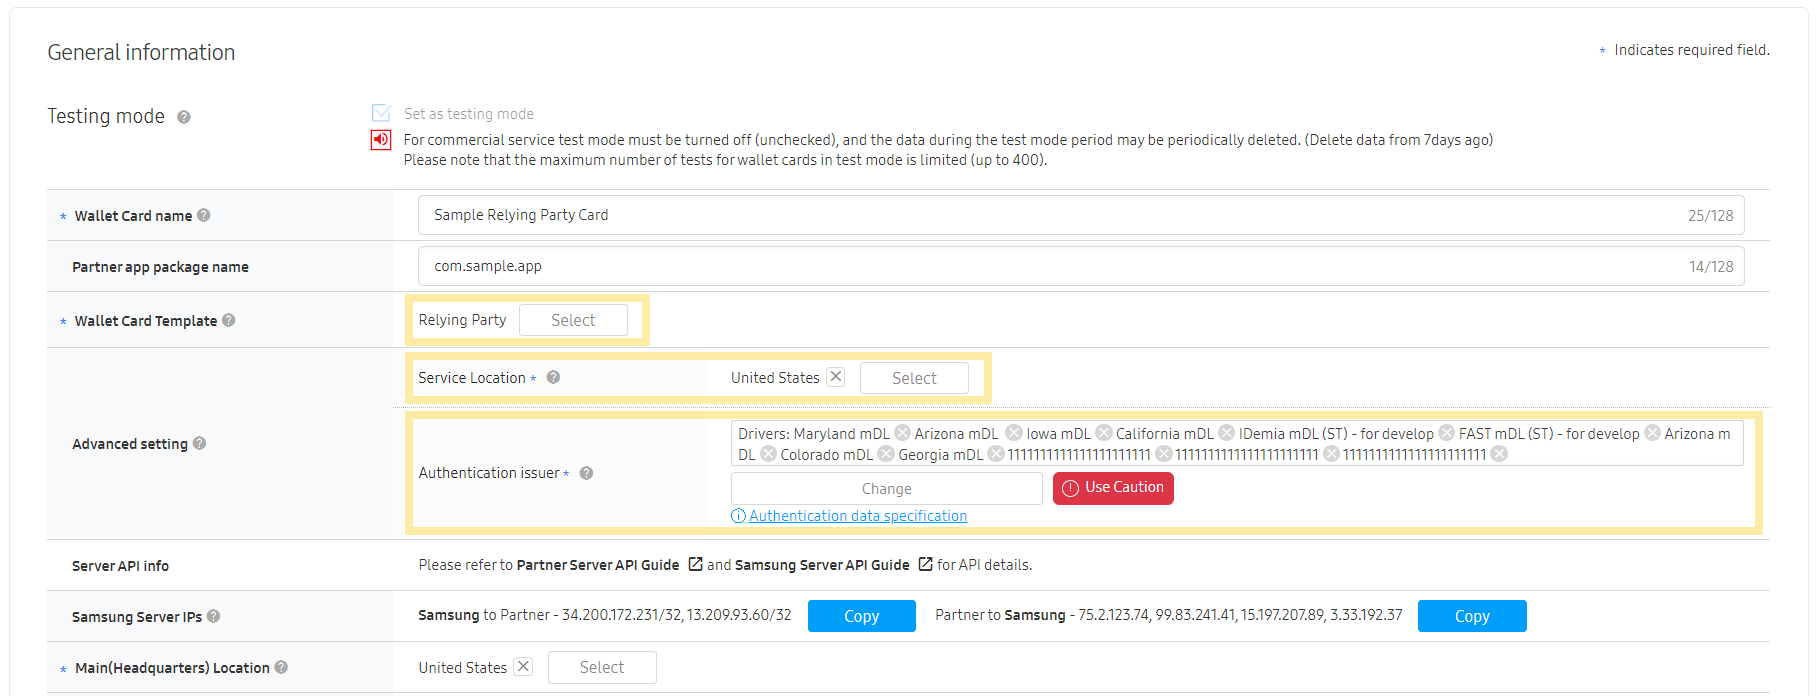Click the Service Location help icon
Screen dimensions: 1816x696
(x=553, y=377)
